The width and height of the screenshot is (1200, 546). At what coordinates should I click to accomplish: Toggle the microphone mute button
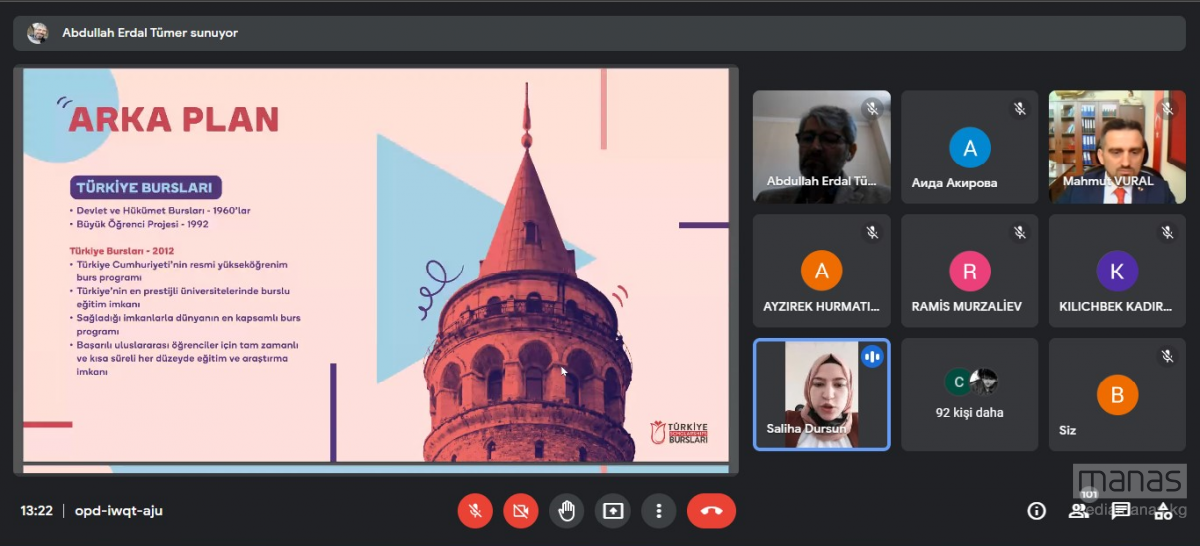tap(475, 511)
